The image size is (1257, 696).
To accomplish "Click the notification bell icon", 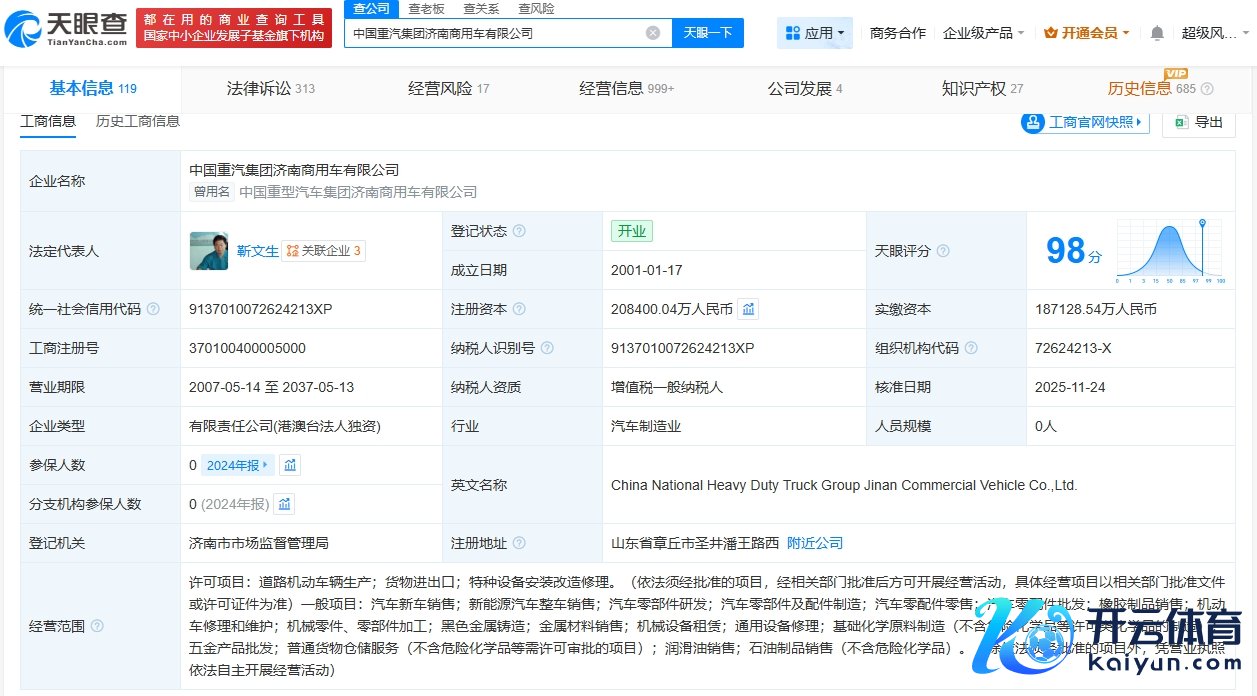I will [1157, 33].
